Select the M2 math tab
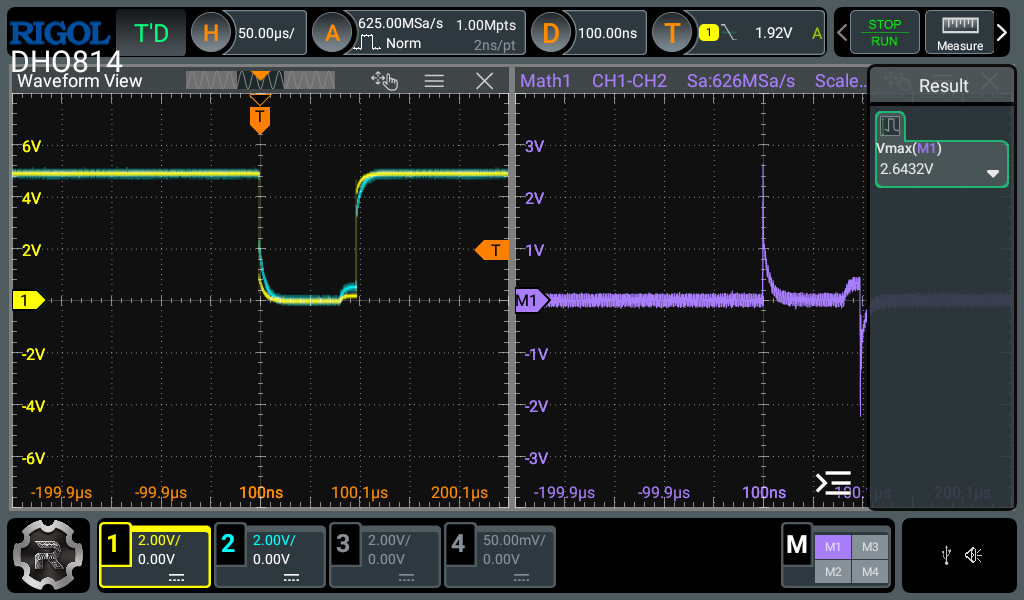 pos(832,571)
